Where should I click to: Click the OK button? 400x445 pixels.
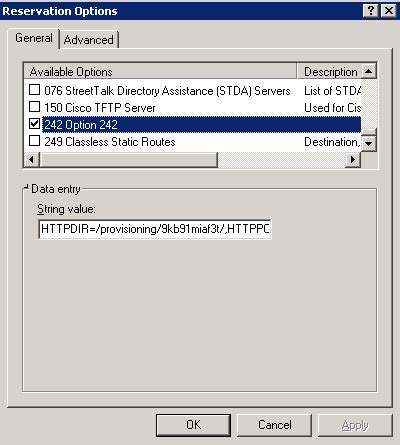pos(193,425)
